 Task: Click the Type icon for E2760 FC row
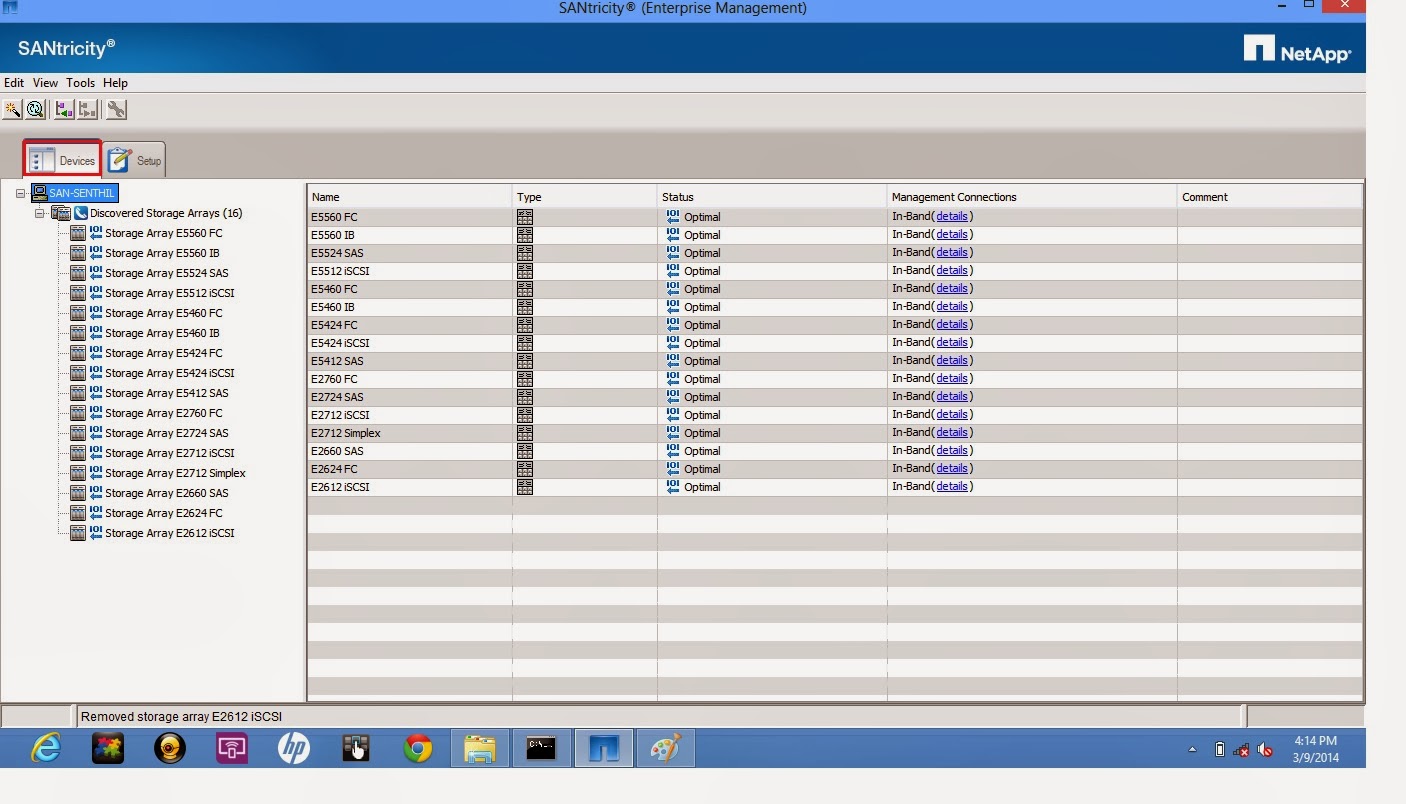click(524, 378)
